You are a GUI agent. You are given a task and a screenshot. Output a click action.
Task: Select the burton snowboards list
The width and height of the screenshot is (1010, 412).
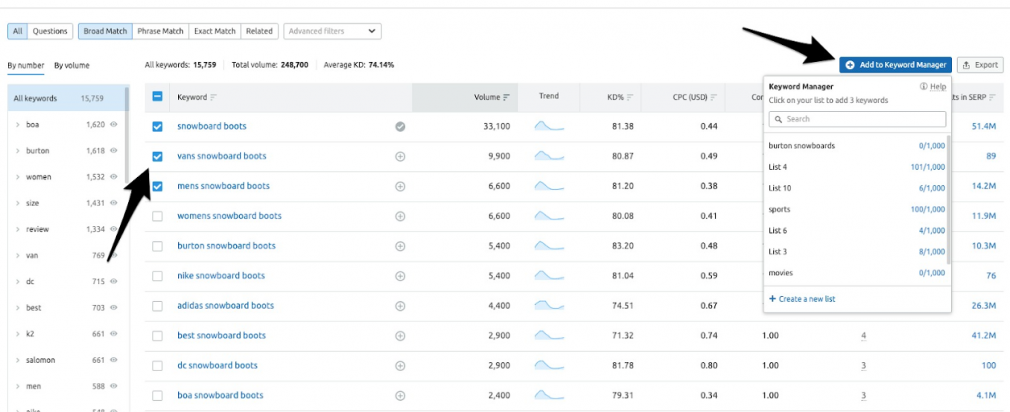[x=857, y=146]
